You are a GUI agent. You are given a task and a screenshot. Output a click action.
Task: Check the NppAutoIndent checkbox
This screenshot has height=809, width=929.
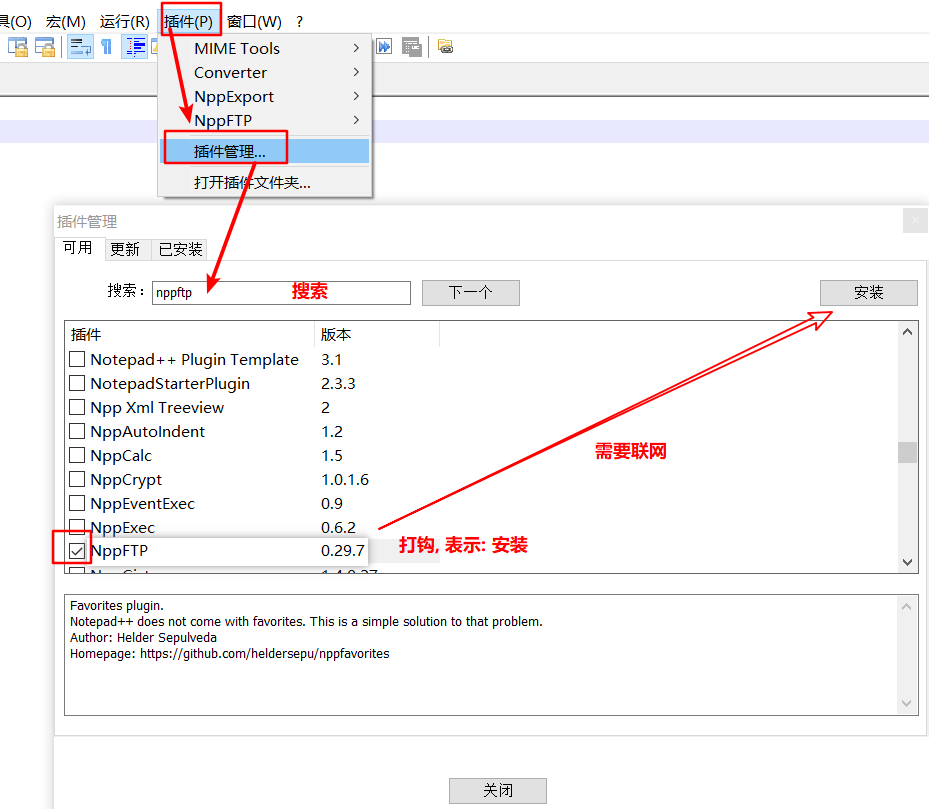click(x=77, y=431)
